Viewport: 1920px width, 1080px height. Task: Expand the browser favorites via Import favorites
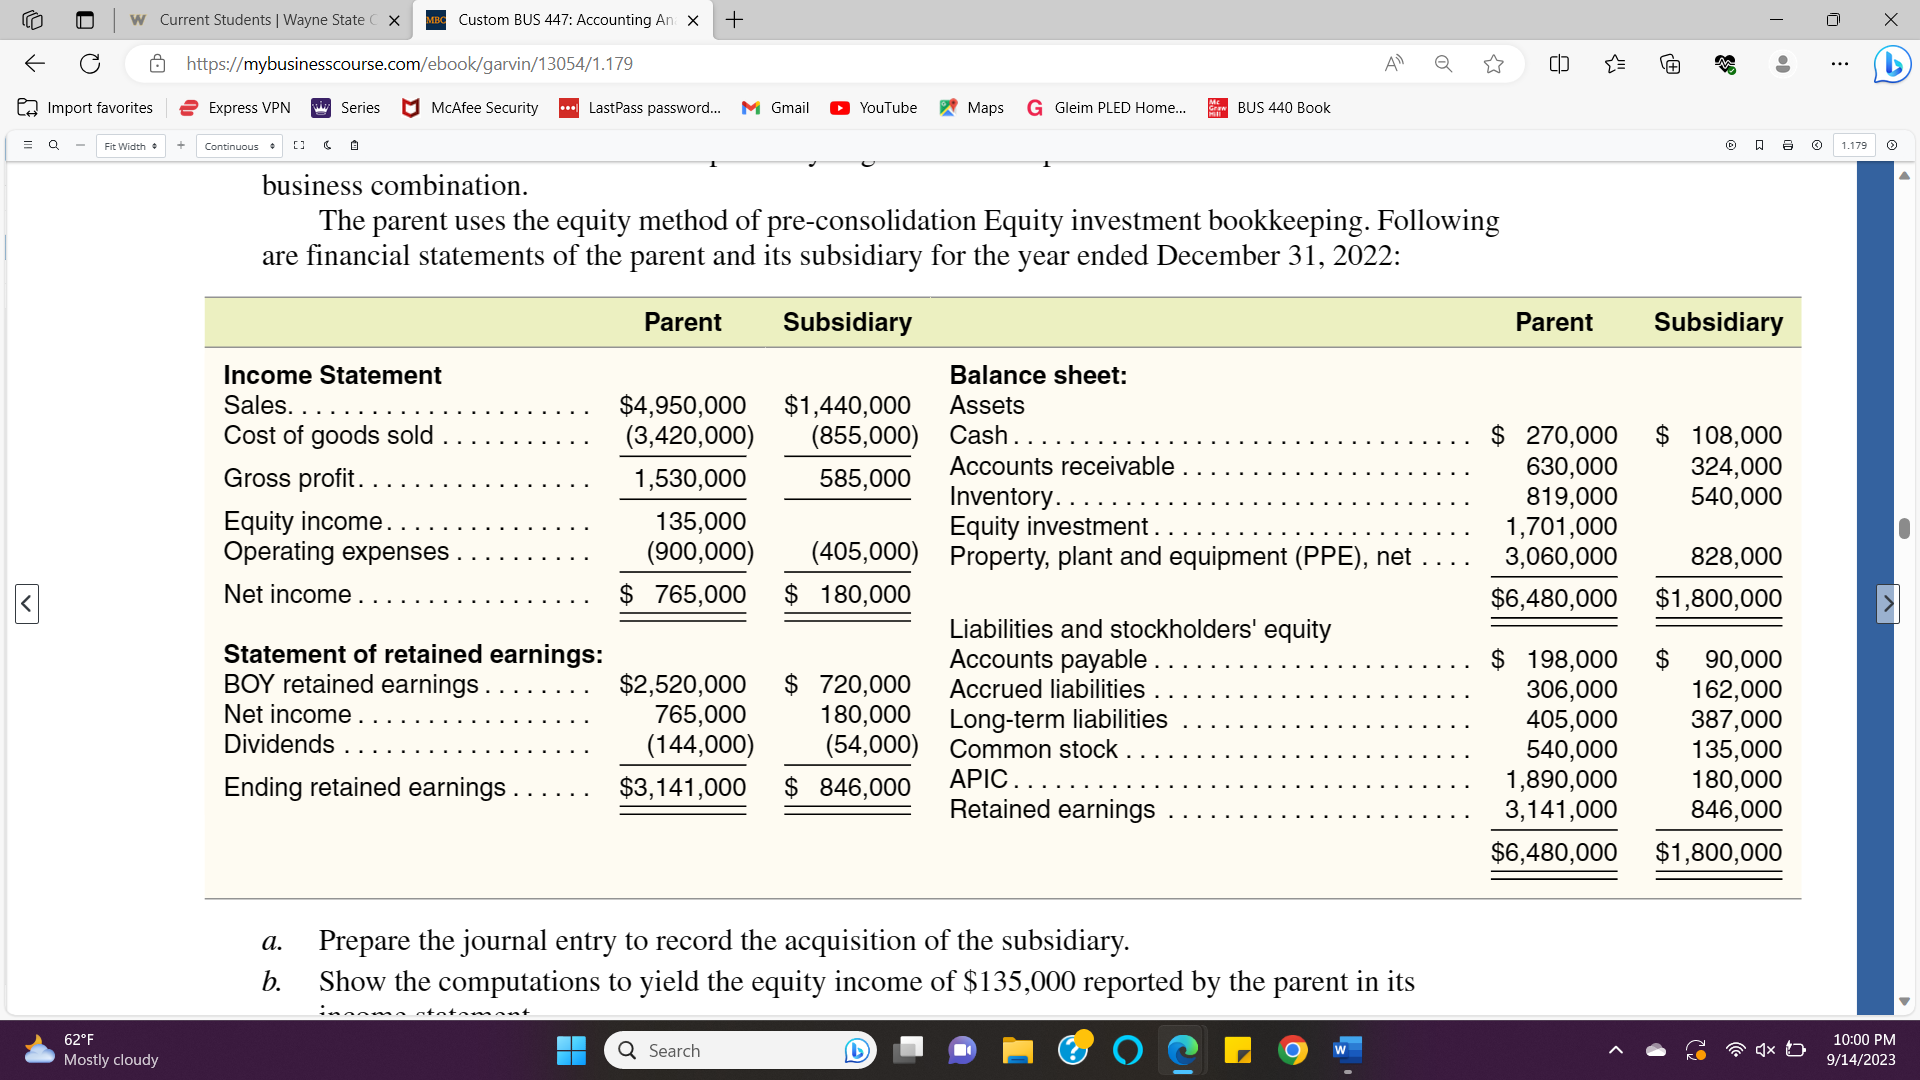click(86, 107)
